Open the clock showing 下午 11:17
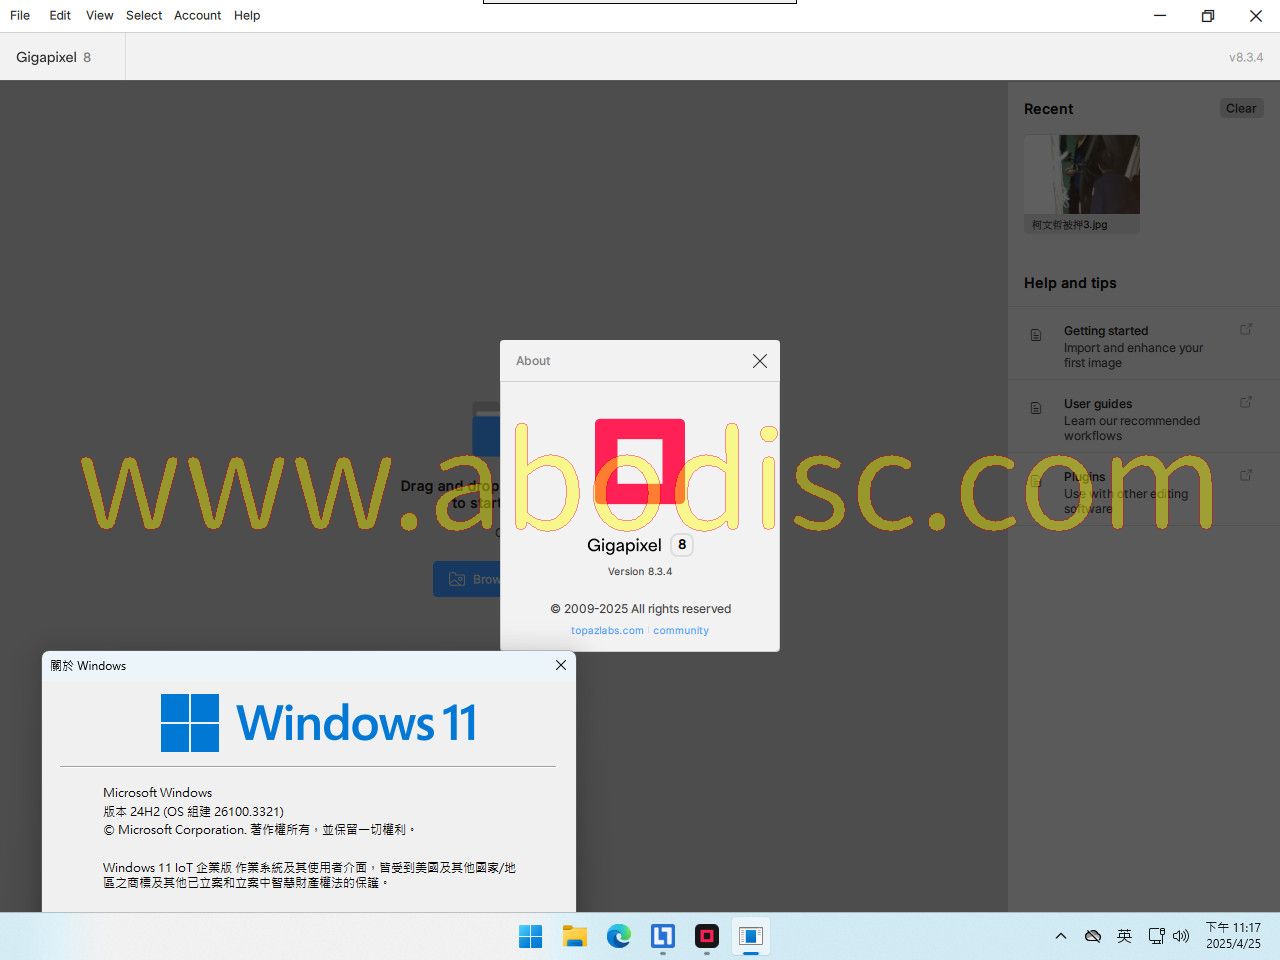1280x960 pixels. [1233, 936]
